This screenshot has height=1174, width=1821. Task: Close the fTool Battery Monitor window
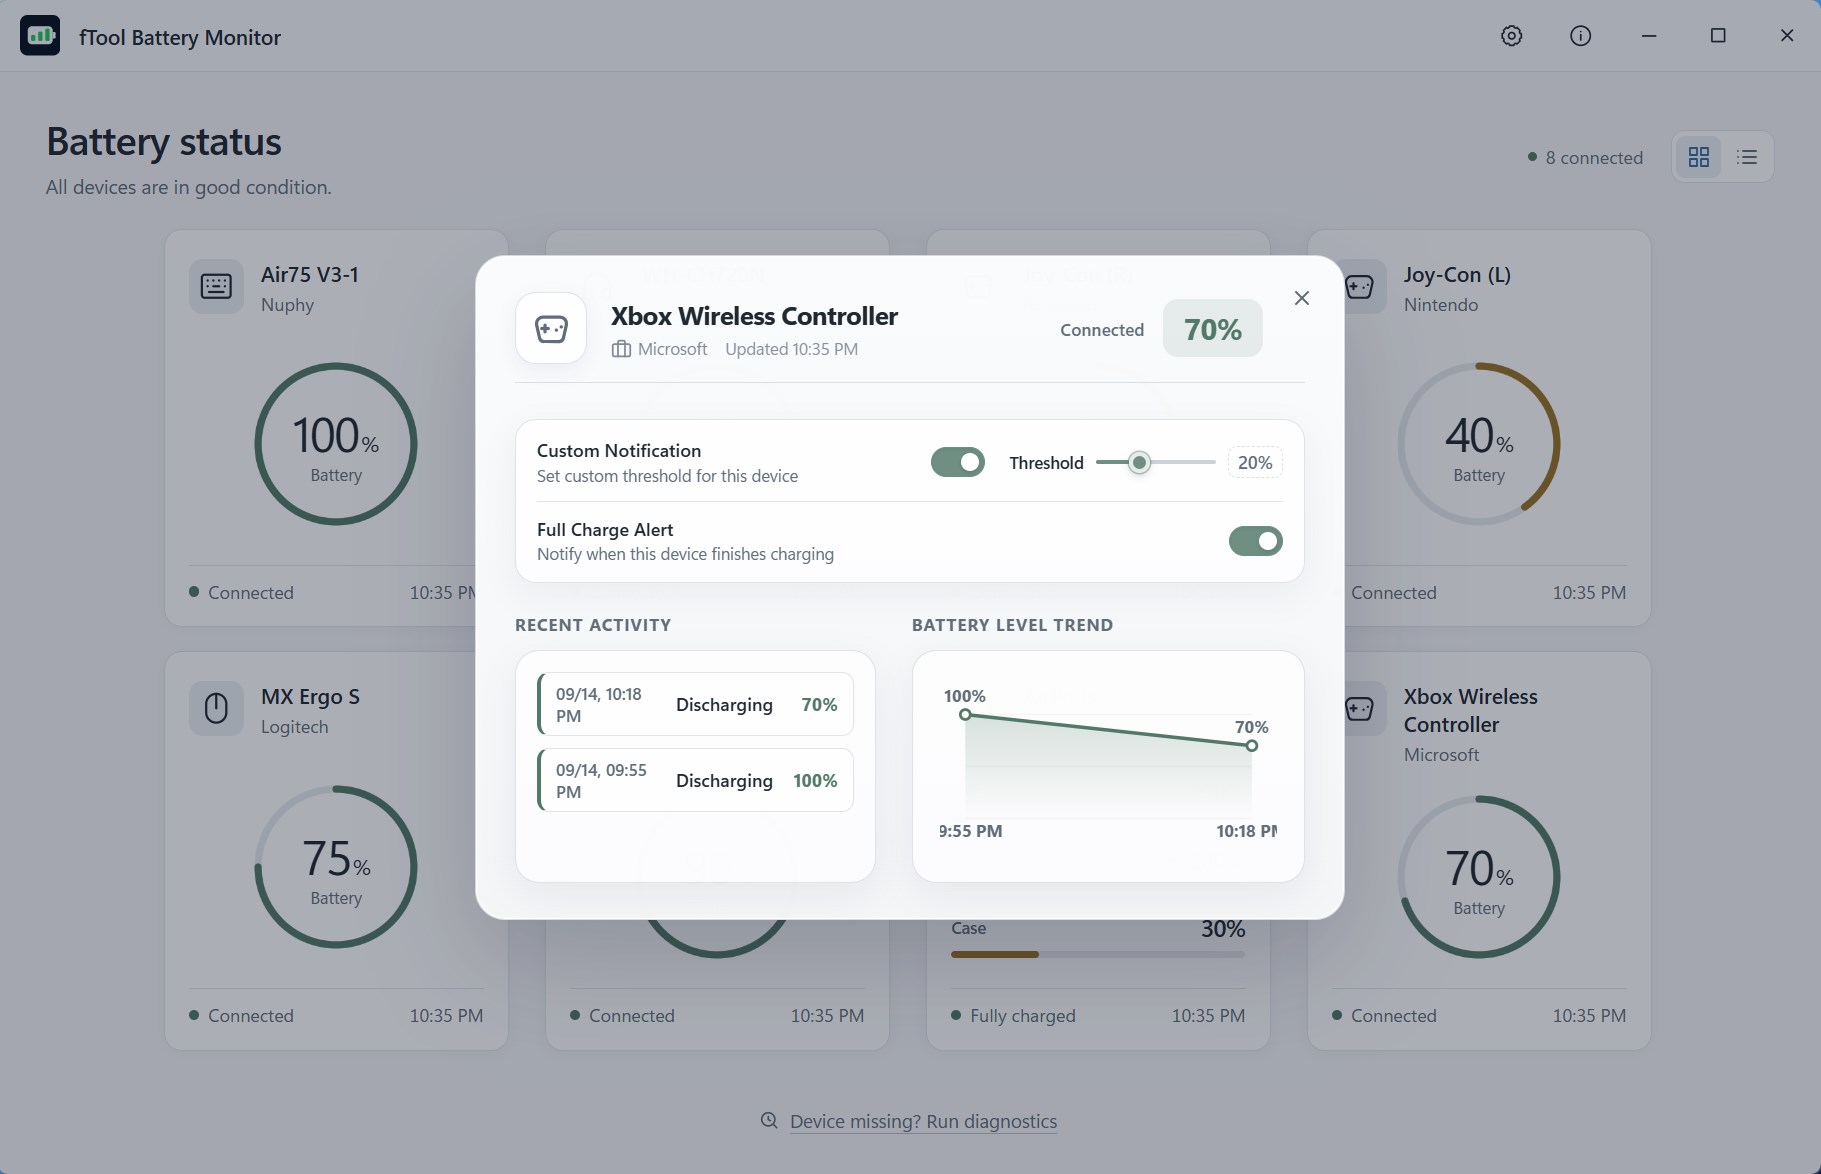click(1787, 36)
